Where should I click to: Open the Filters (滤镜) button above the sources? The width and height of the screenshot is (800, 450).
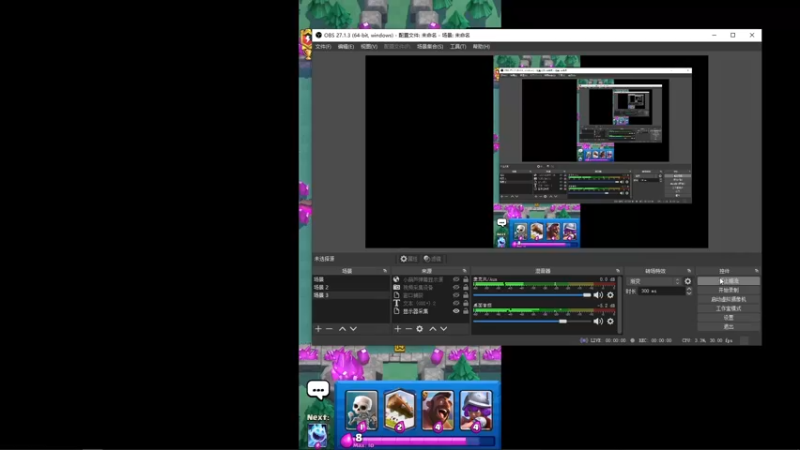(433, 259)
